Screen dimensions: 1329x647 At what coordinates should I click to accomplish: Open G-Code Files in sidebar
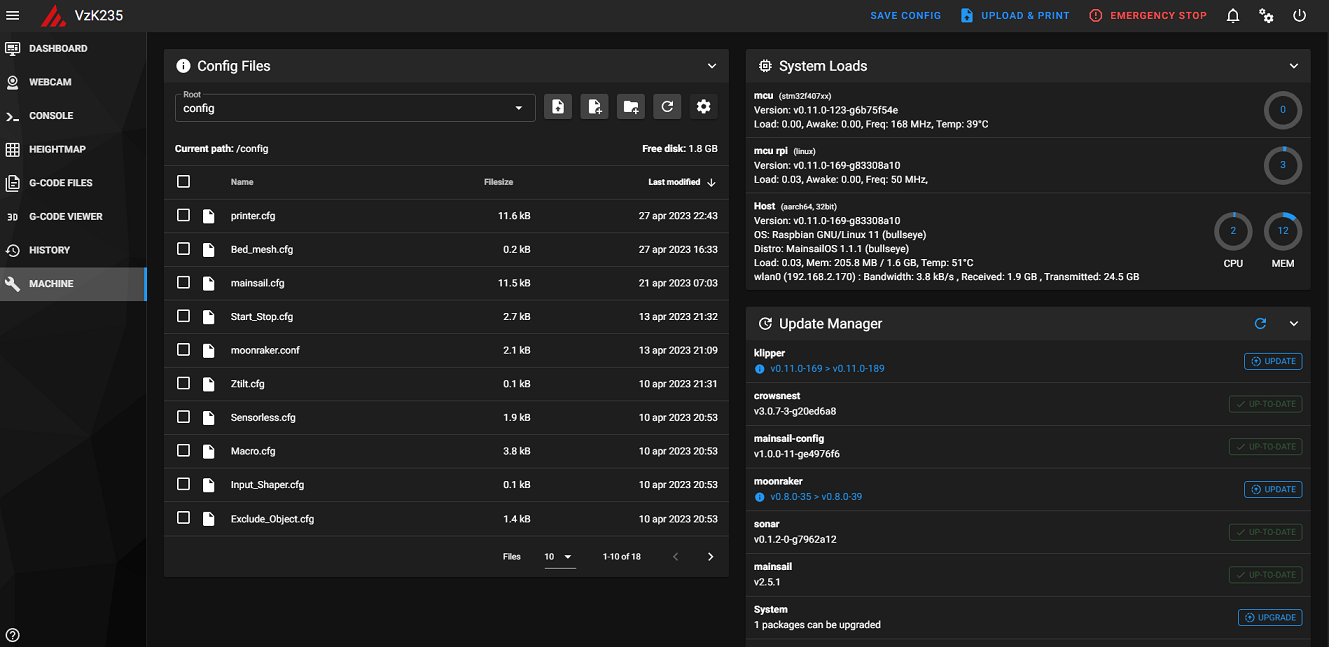point(60,183)
